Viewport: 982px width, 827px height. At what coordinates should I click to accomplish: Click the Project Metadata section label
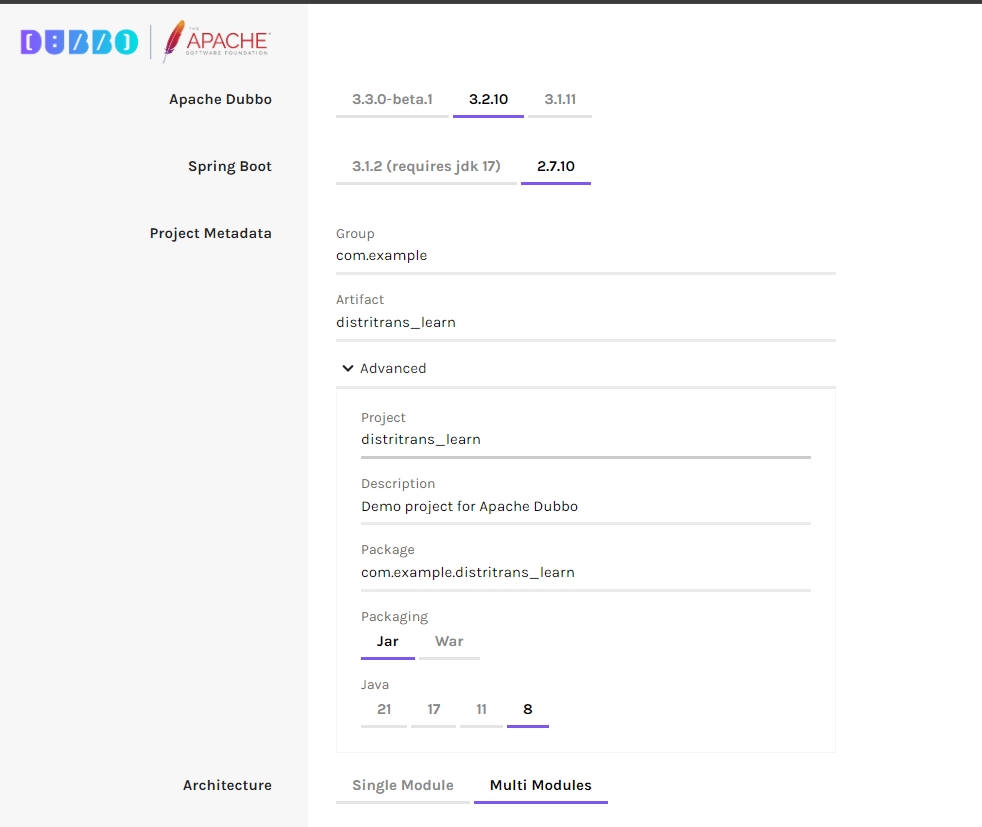[x=210, y=234]
